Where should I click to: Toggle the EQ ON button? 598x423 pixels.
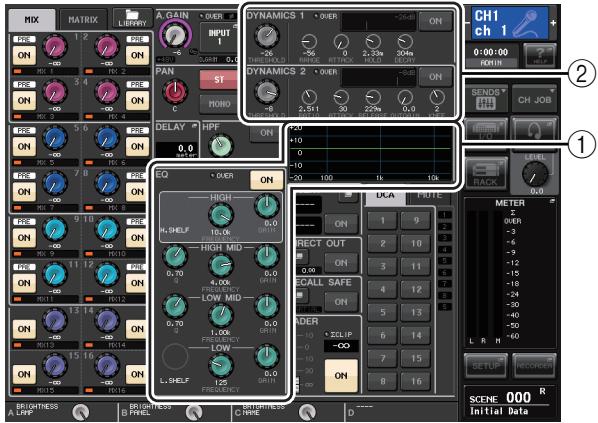point(267,180)
